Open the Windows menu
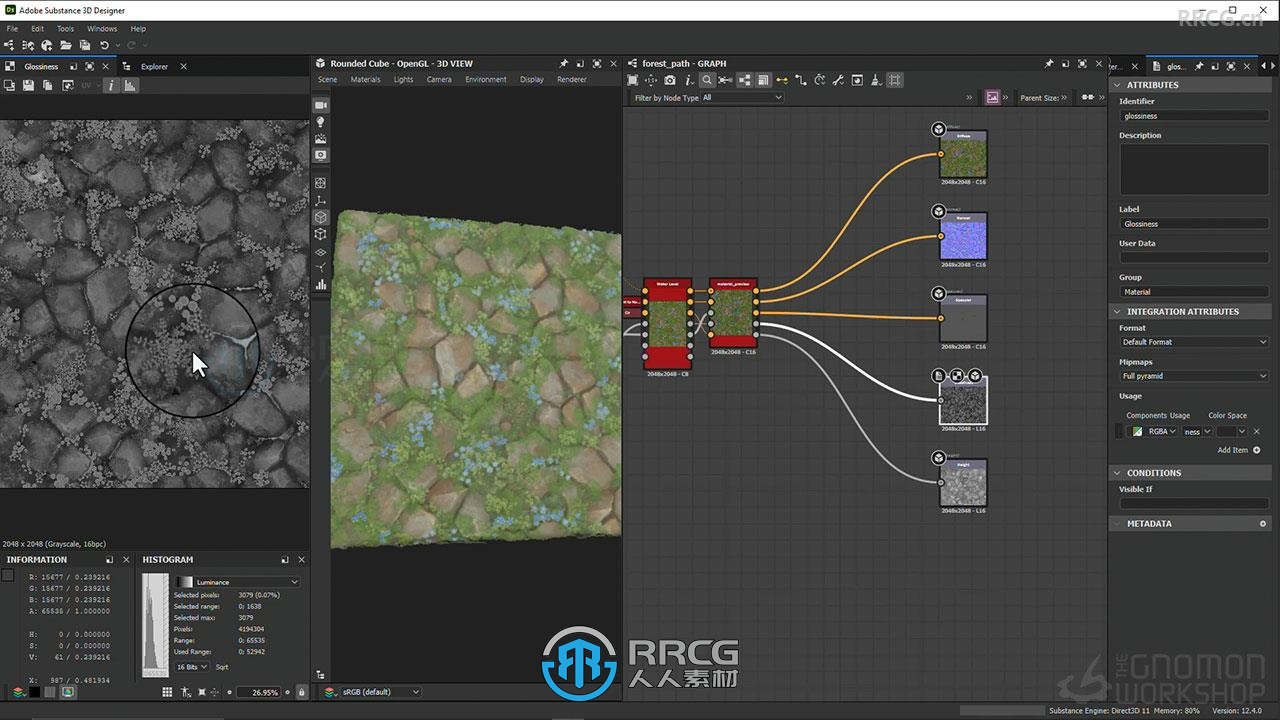1280x720 pixels. point(102,29)
